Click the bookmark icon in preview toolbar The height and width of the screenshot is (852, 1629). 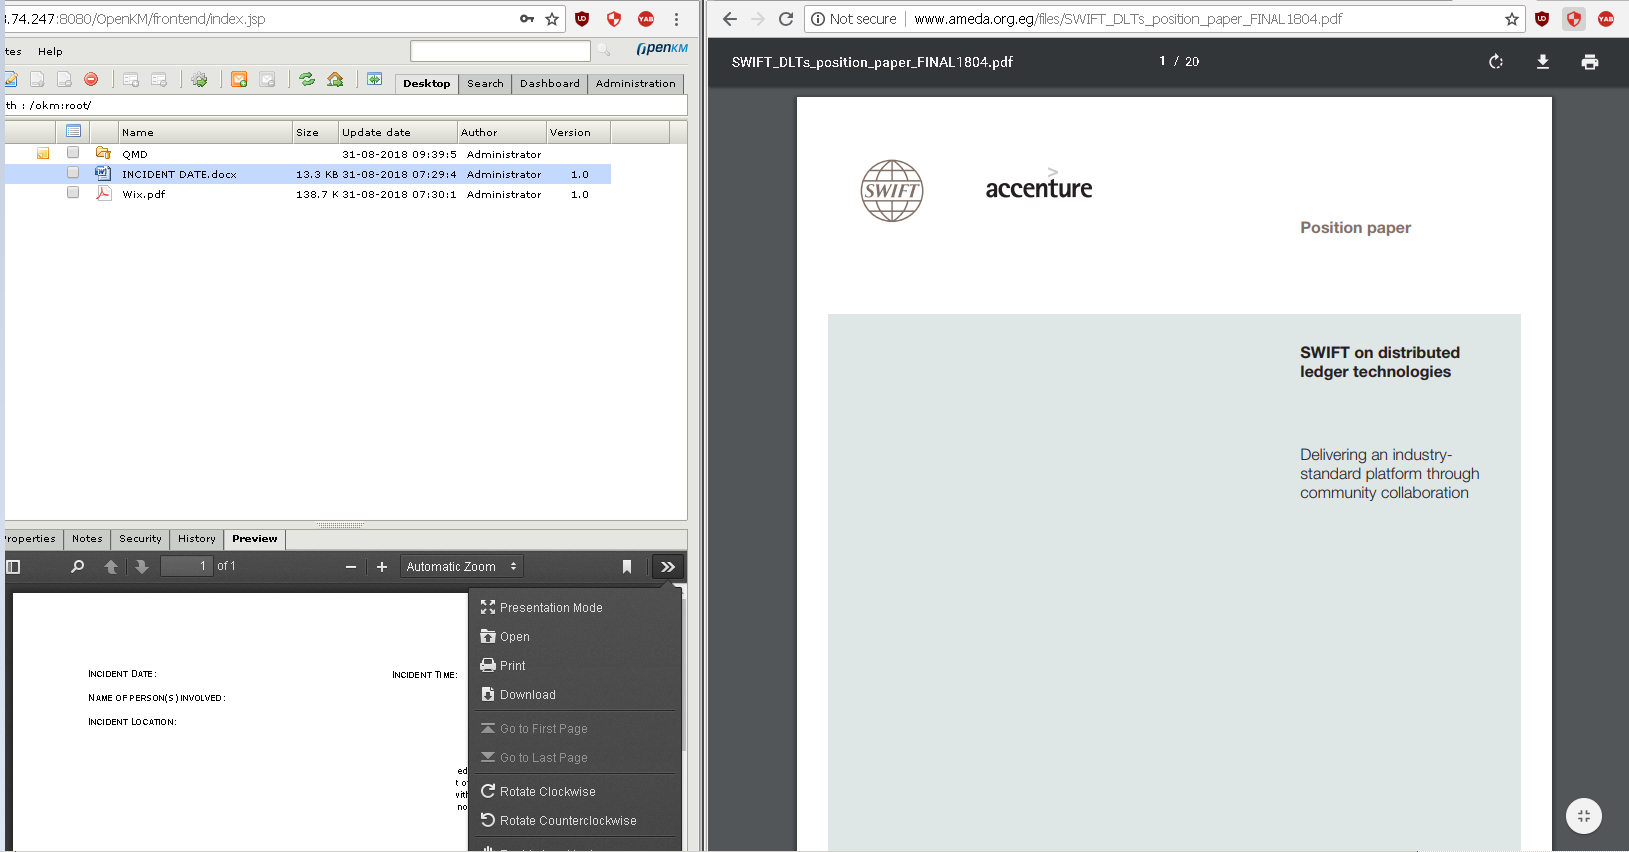627,567
